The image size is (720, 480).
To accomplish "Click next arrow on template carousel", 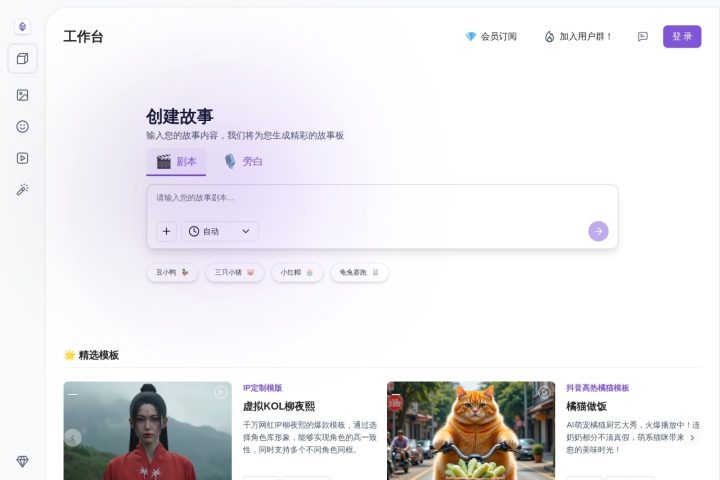I will [x=692, y=438].
